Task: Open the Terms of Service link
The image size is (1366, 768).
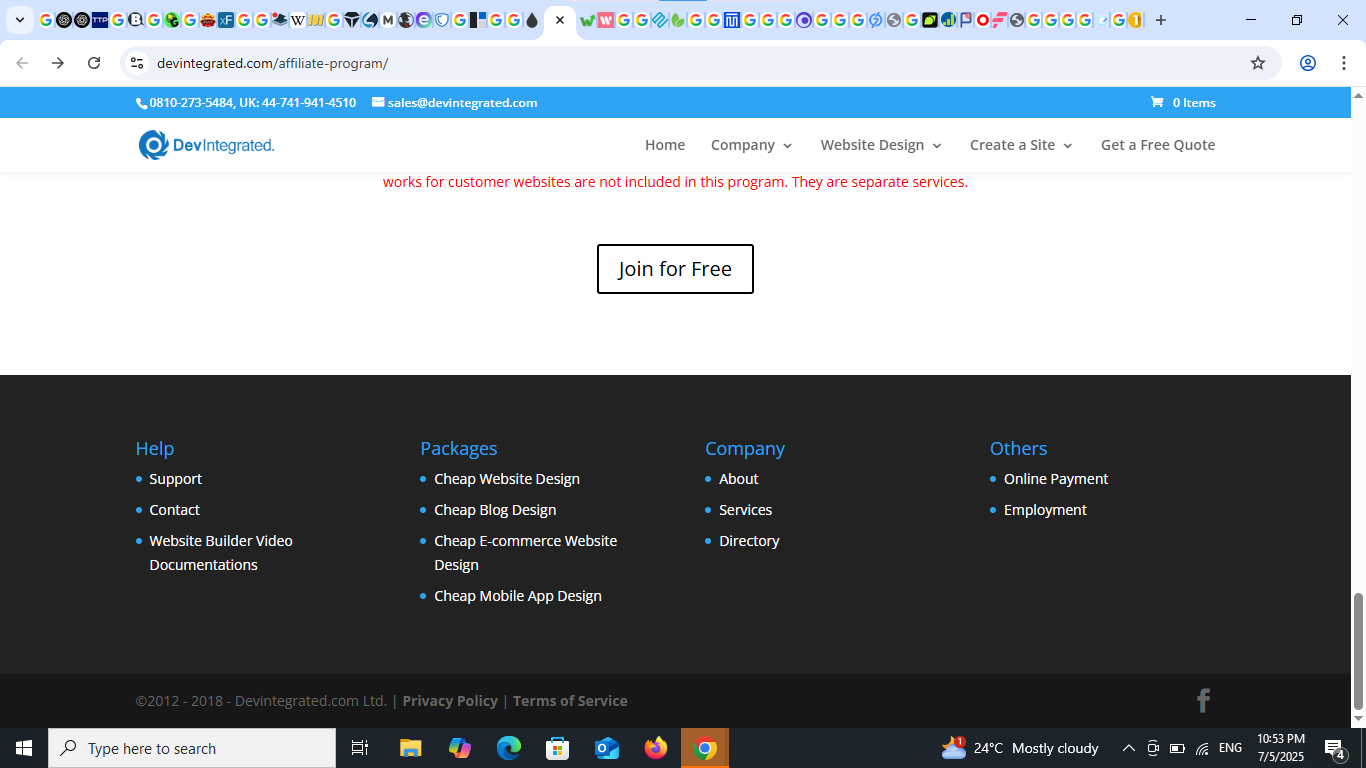Action: click(570, 701)
